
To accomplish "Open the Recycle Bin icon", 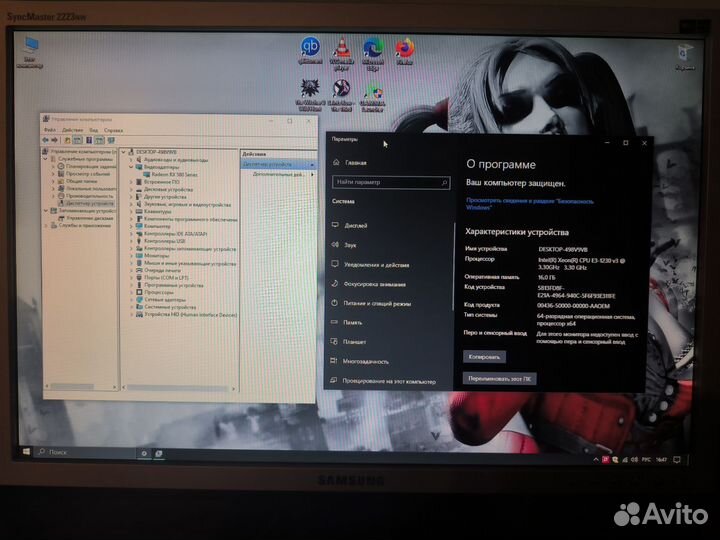I will click(685, 52).
